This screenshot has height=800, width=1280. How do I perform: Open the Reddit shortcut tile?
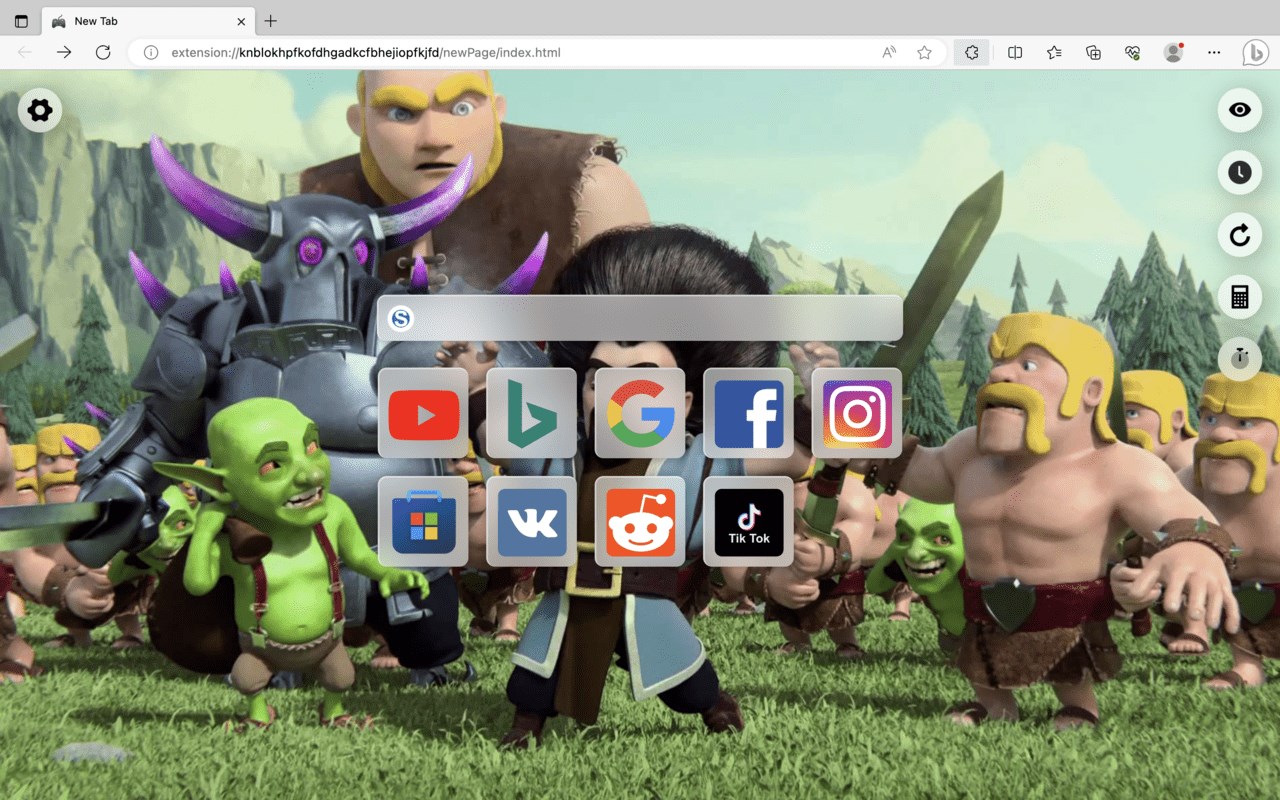(x=640, y=521)
